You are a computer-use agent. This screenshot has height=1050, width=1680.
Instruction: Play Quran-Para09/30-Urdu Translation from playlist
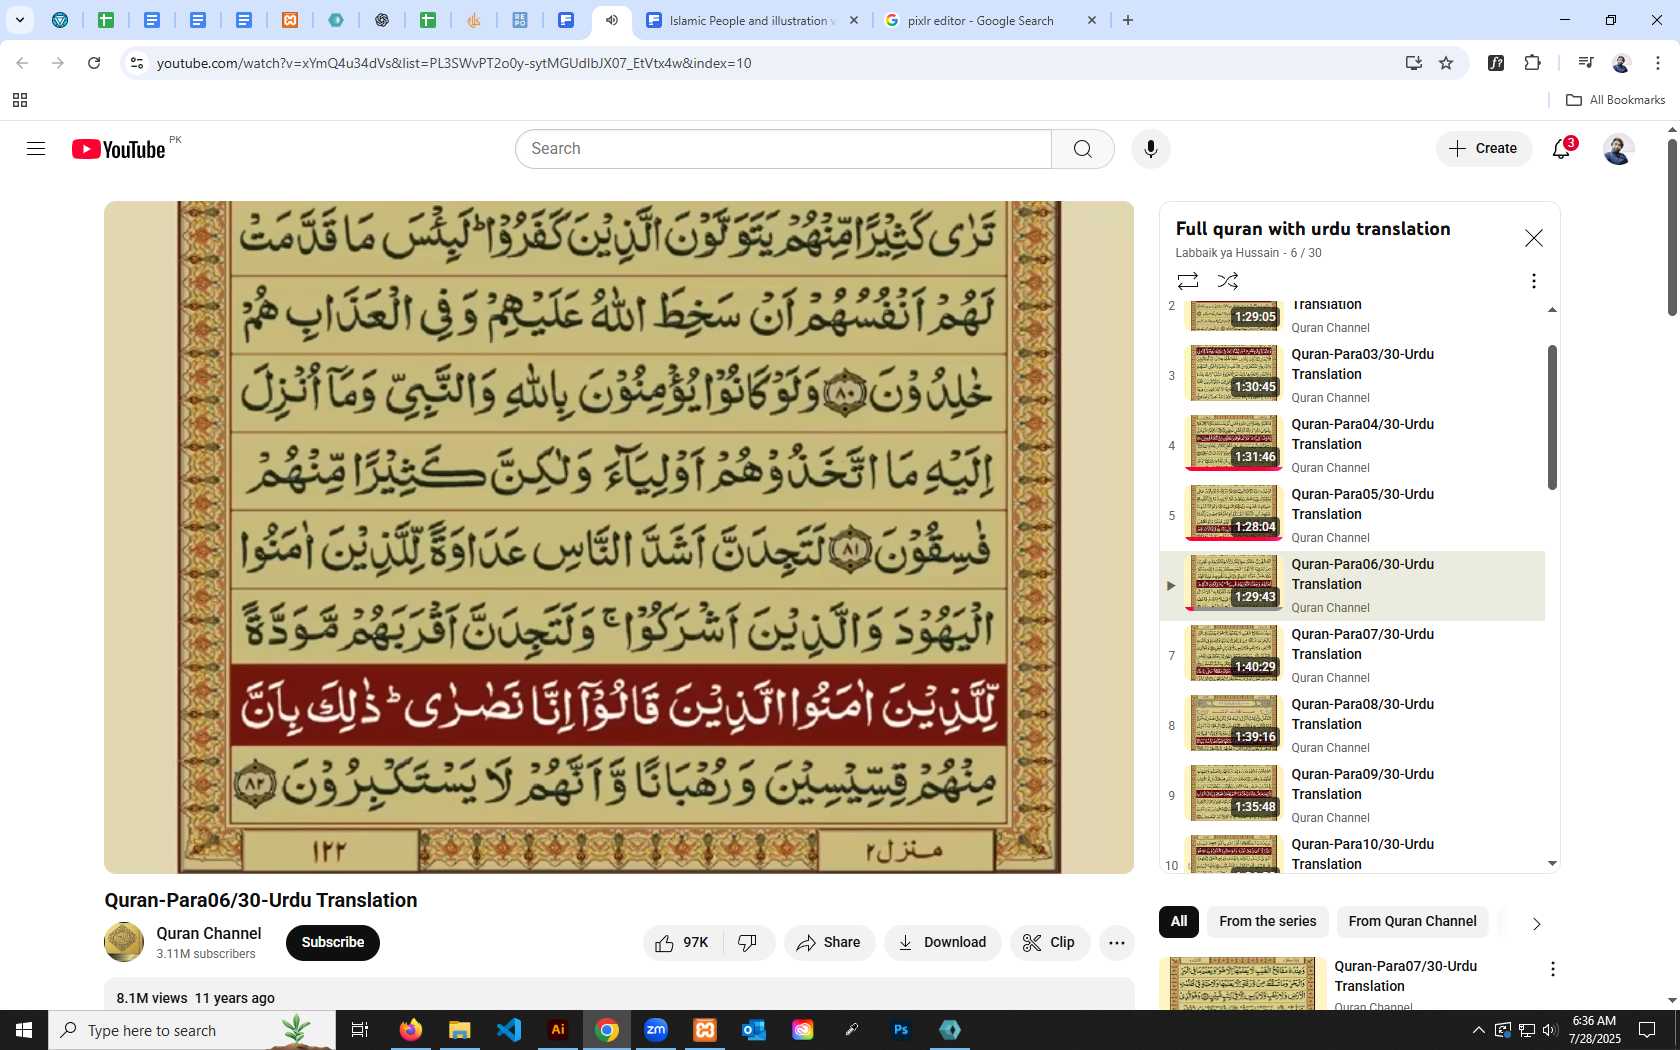click(1352, 796)
